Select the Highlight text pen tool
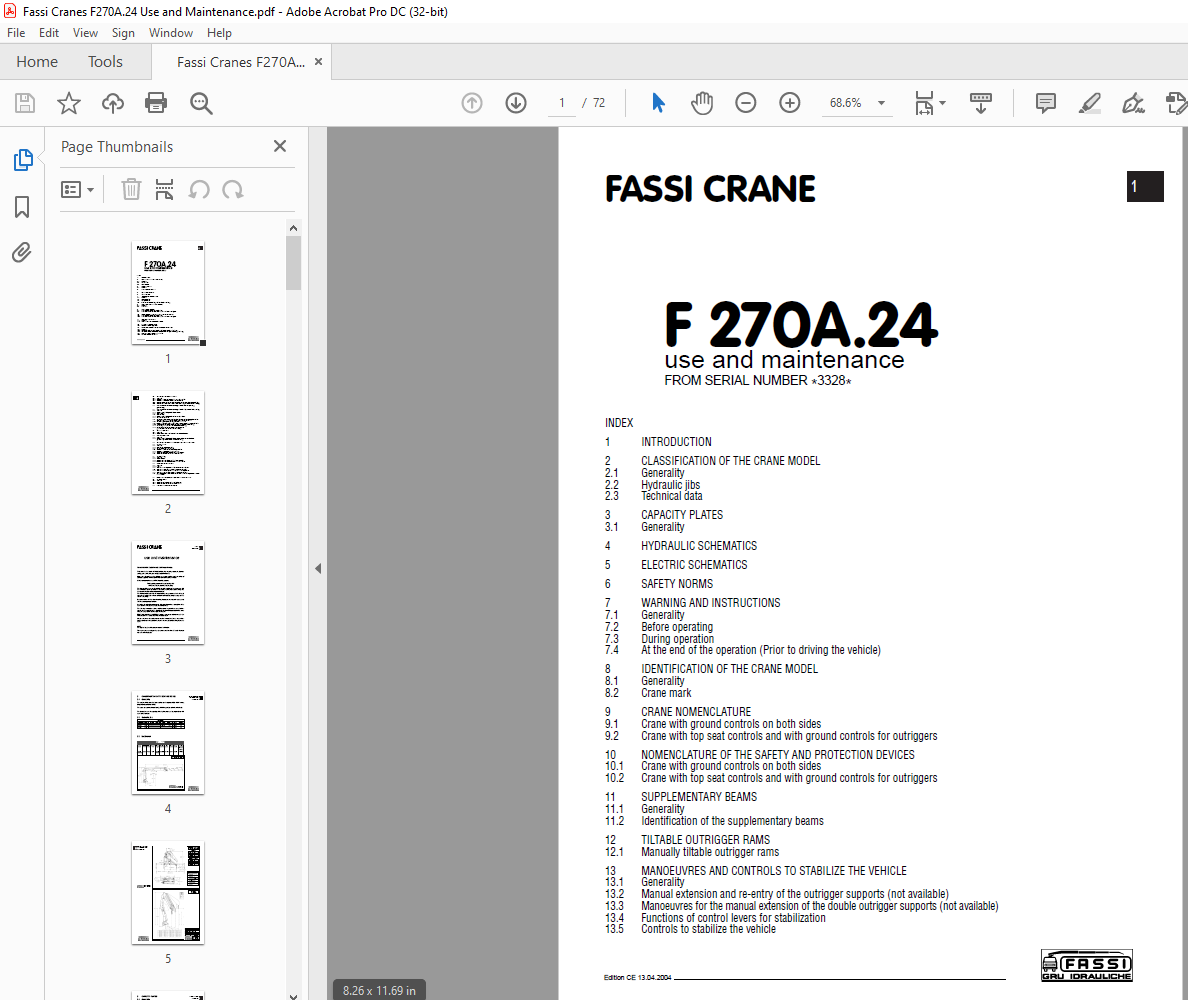 coord(1090,103)
